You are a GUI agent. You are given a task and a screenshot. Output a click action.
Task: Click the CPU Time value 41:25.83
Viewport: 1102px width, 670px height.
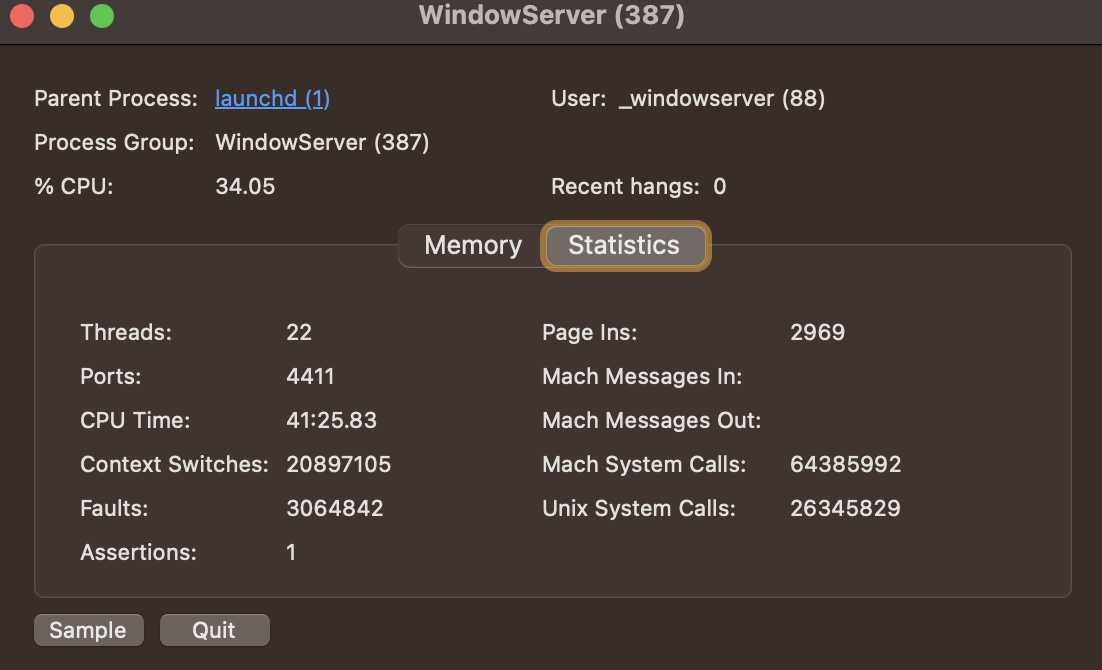click(x=331, y=421)
